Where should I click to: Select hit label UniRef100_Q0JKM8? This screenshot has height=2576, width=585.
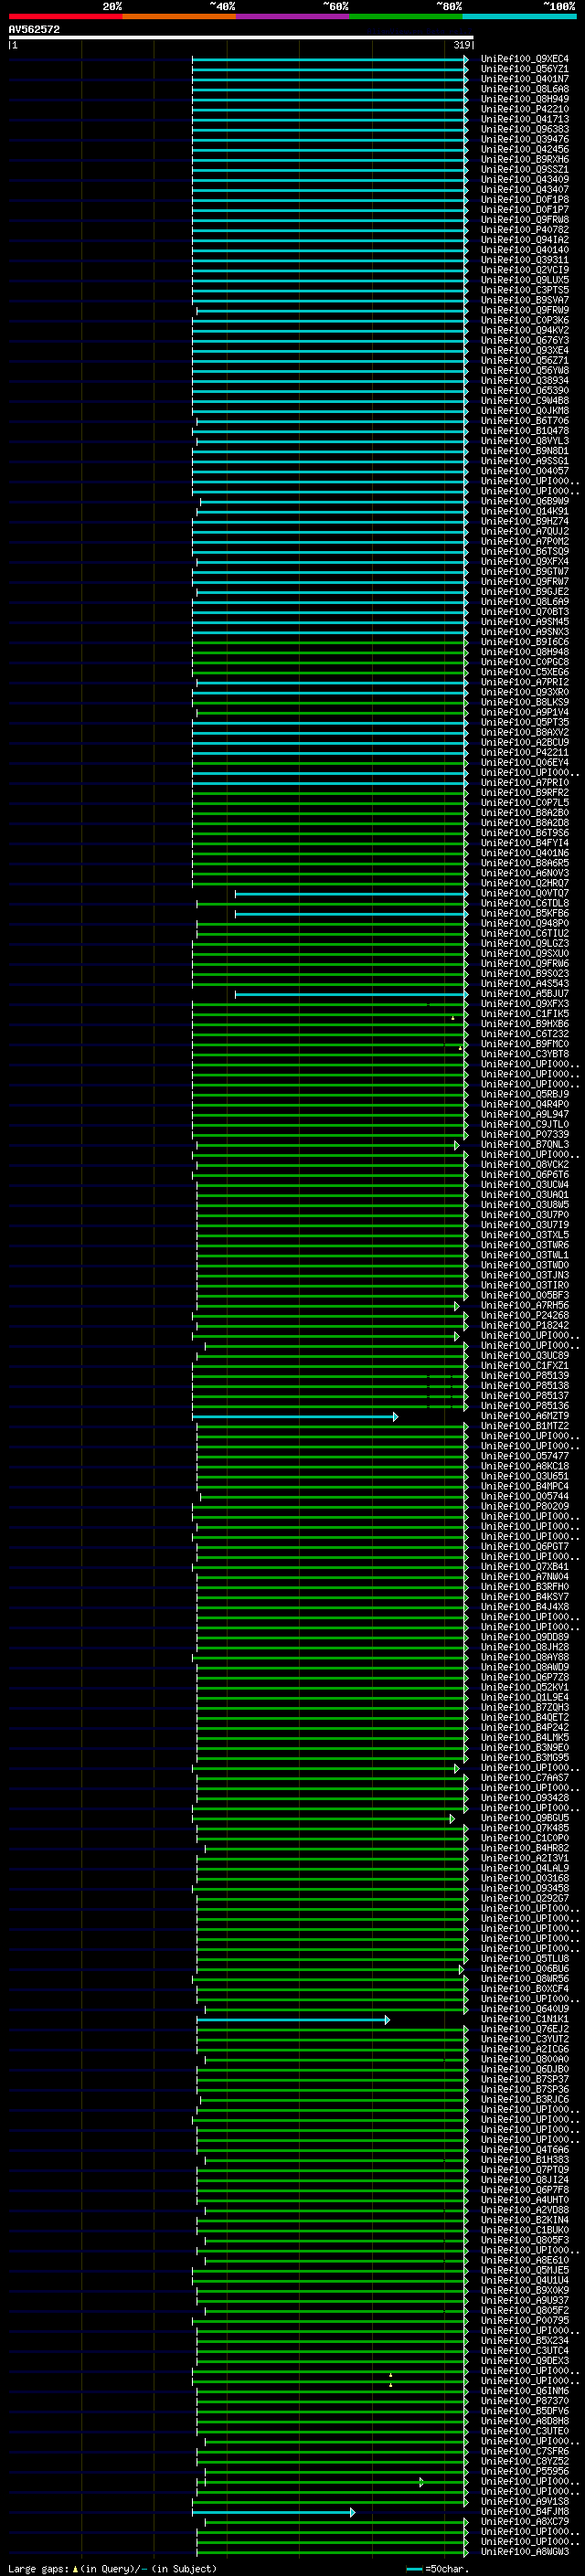point(525,411)
